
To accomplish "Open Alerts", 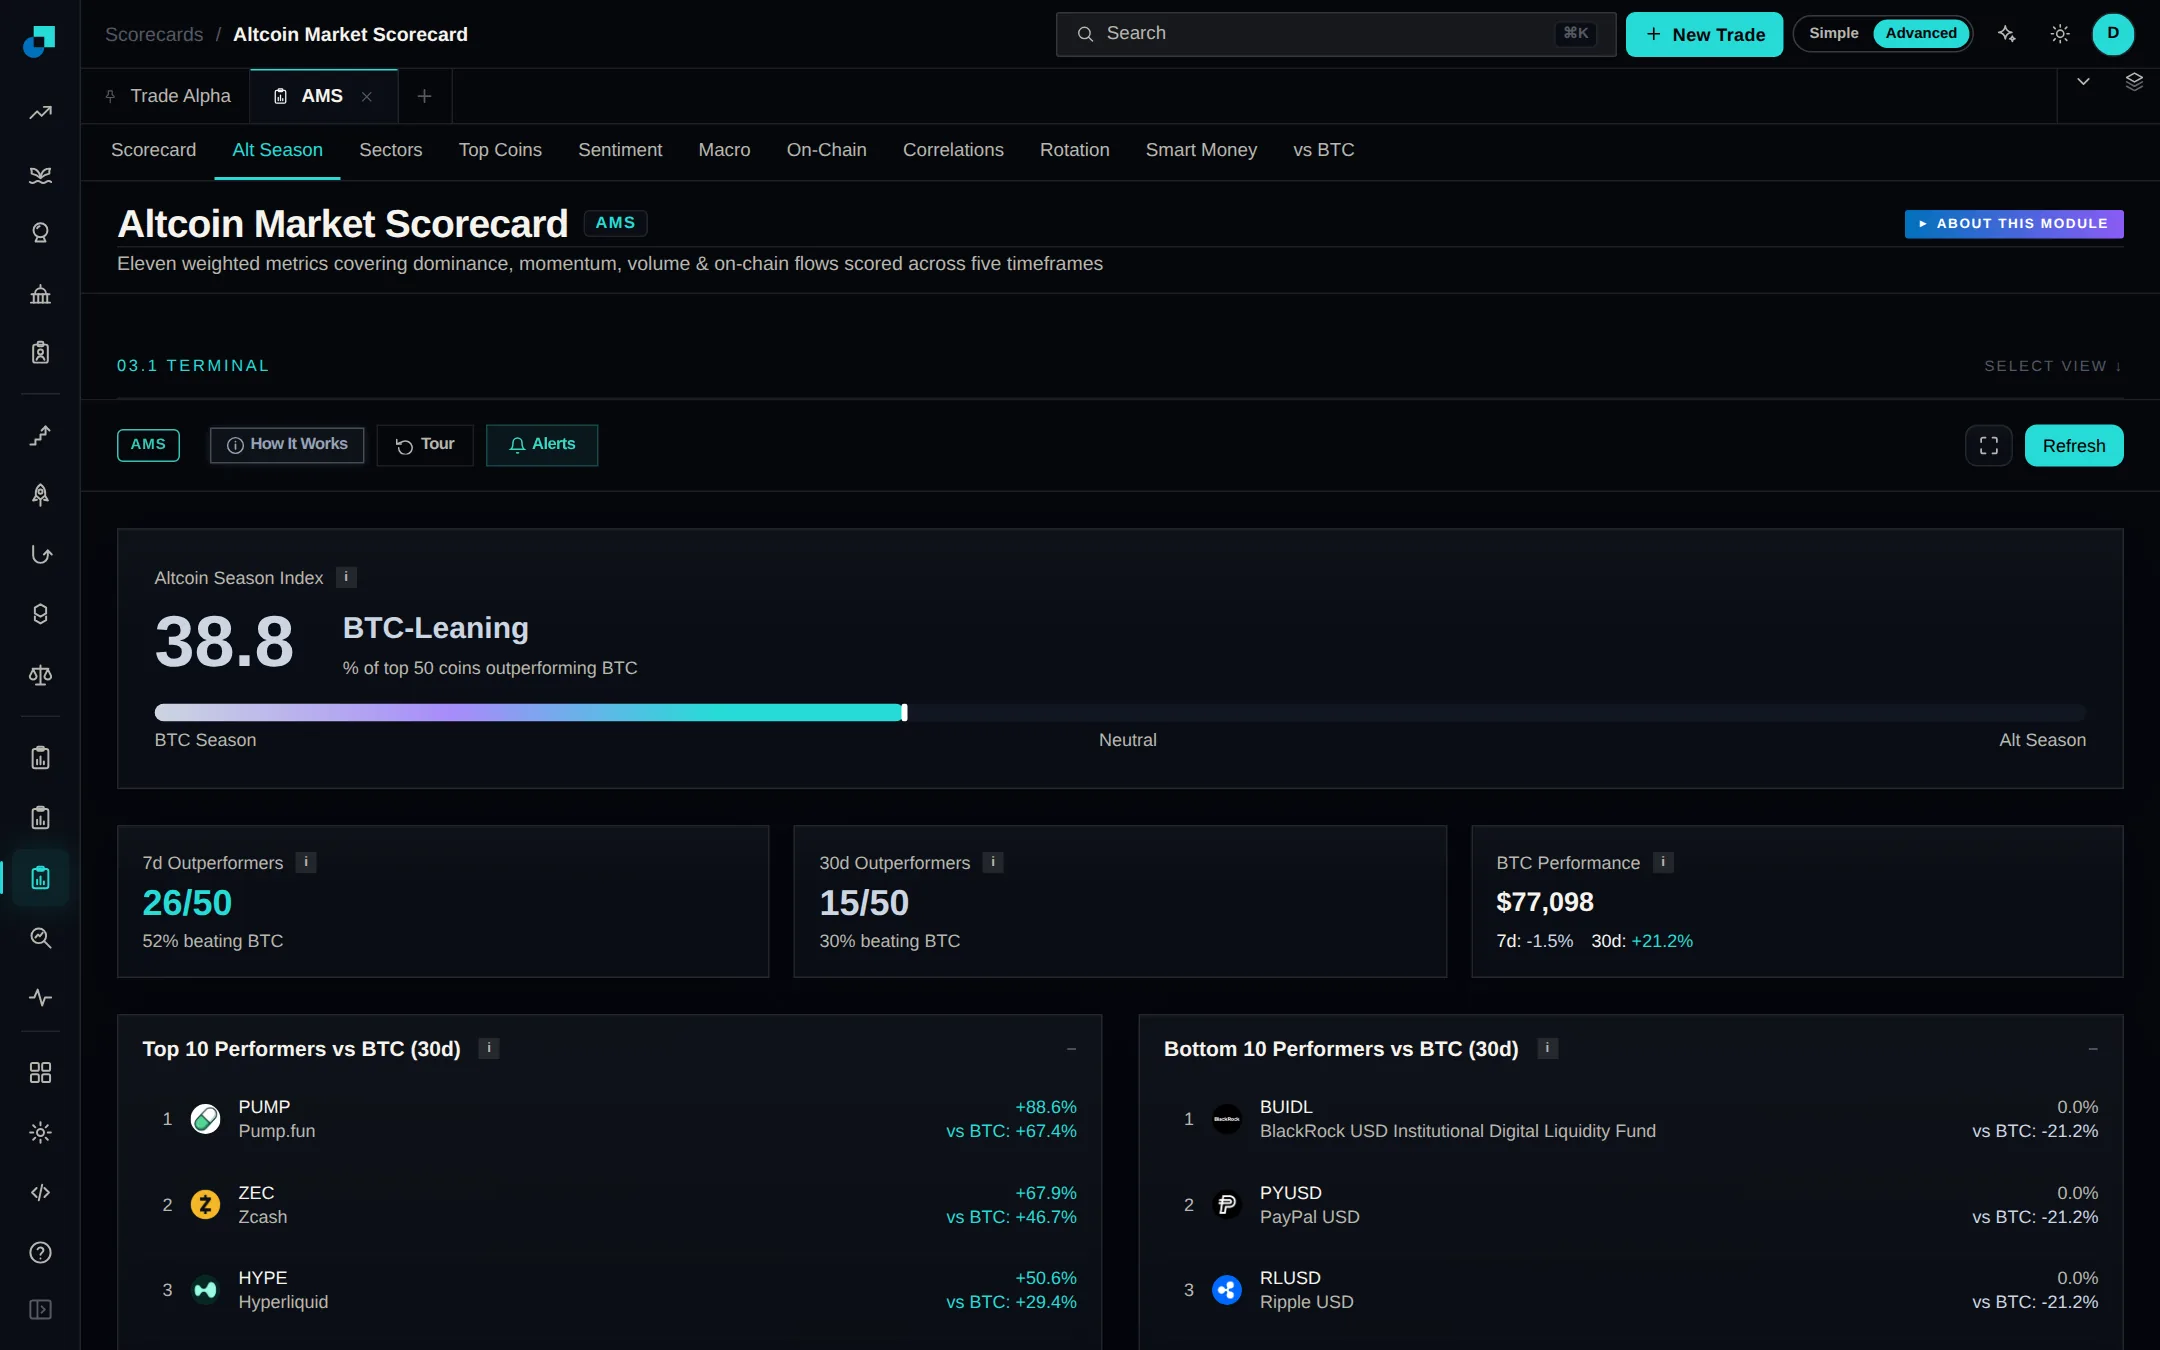I will [542, 445].
